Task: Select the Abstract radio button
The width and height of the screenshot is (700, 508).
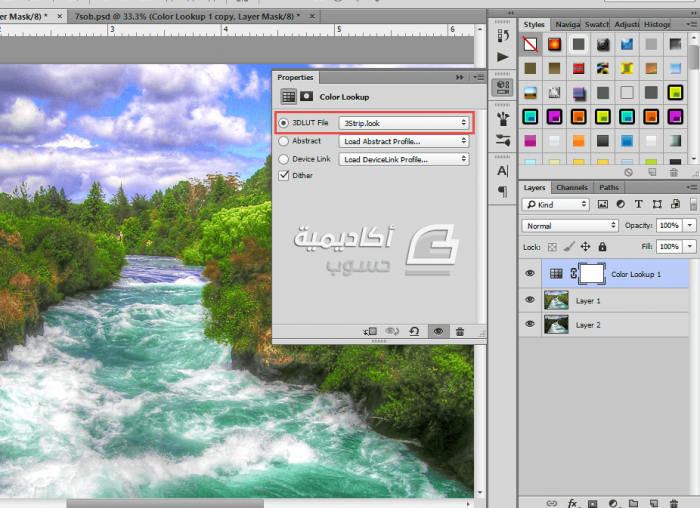Action: pyautogui.click(x=283, y=141)
